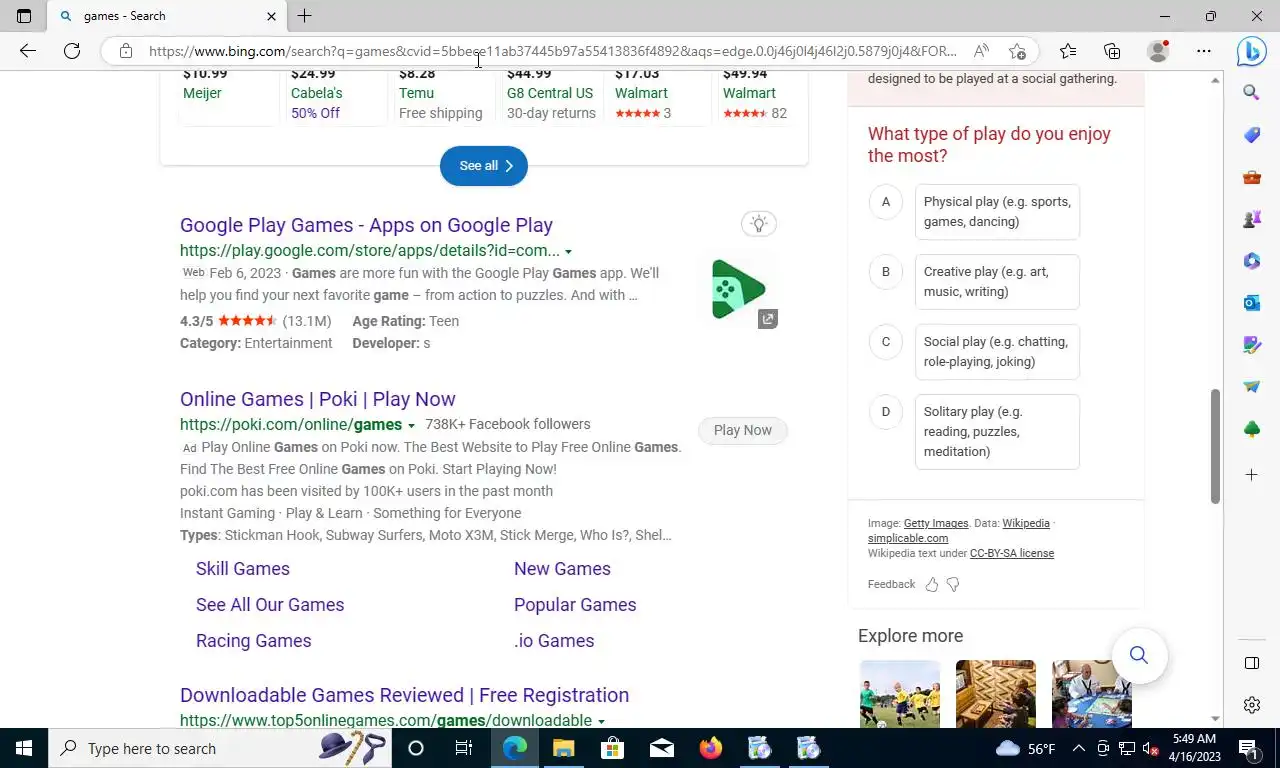Click the page vertical scrollbar thumb

[1216, 445]
